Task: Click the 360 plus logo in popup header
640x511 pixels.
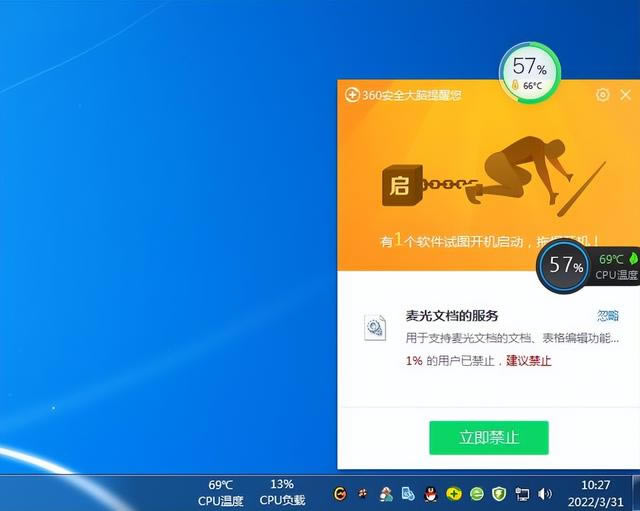Action: pos(352,95)
